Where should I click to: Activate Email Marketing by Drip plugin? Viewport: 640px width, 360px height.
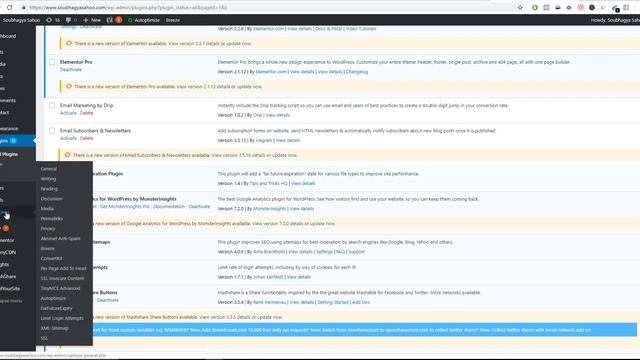(x=68, y=113)
